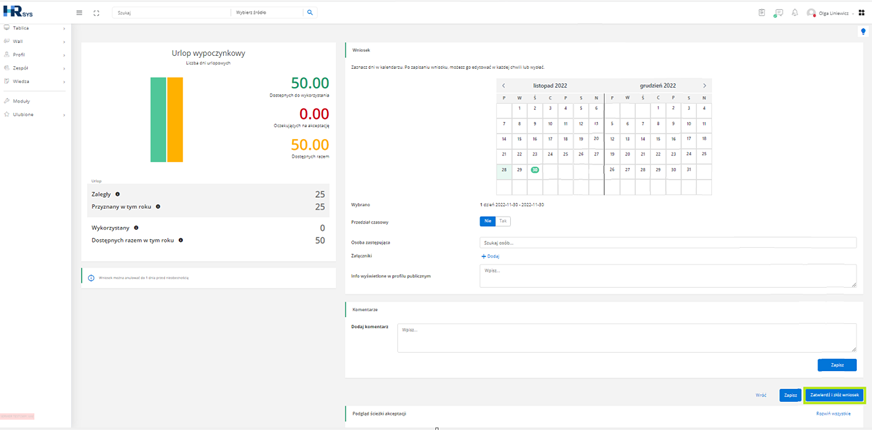Expand the Wiedza submenu chevron

click(64, 82)
